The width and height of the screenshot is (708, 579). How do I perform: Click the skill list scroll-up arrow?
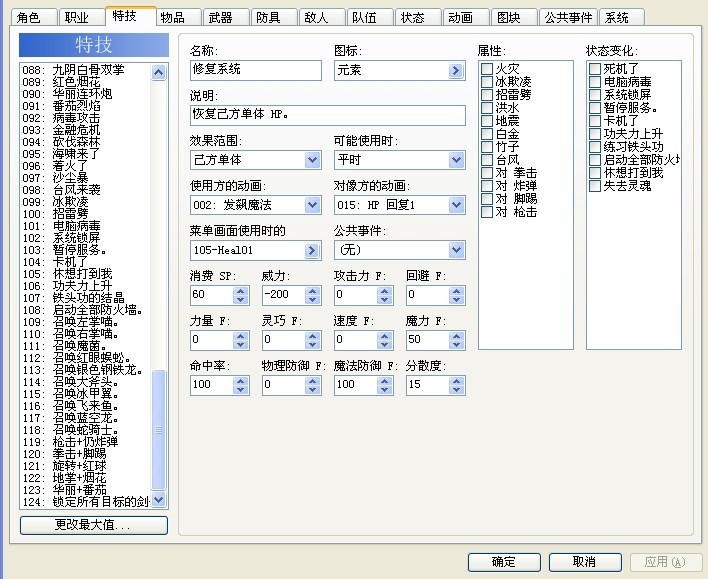(158, 72)
